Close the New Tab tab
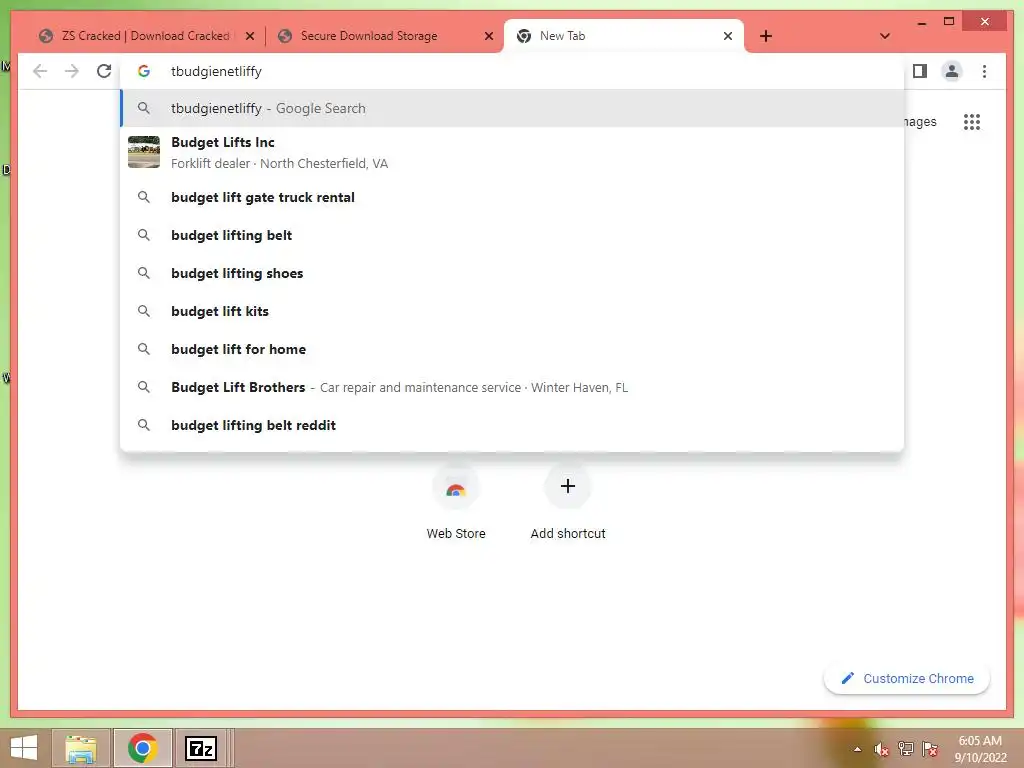 [728, 36]
